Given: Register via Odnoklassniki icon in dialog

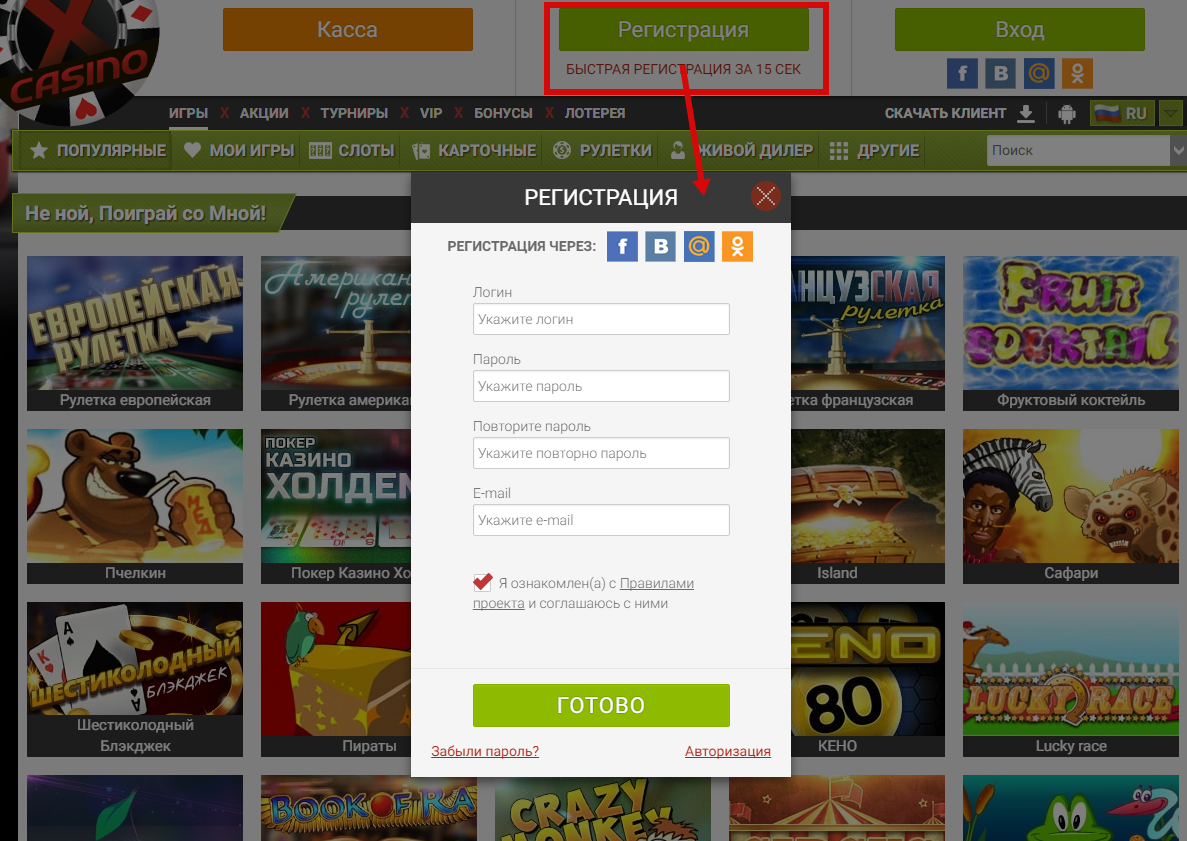Looking at the screenshot, I should pyautogui.click(x=737, y=246).
